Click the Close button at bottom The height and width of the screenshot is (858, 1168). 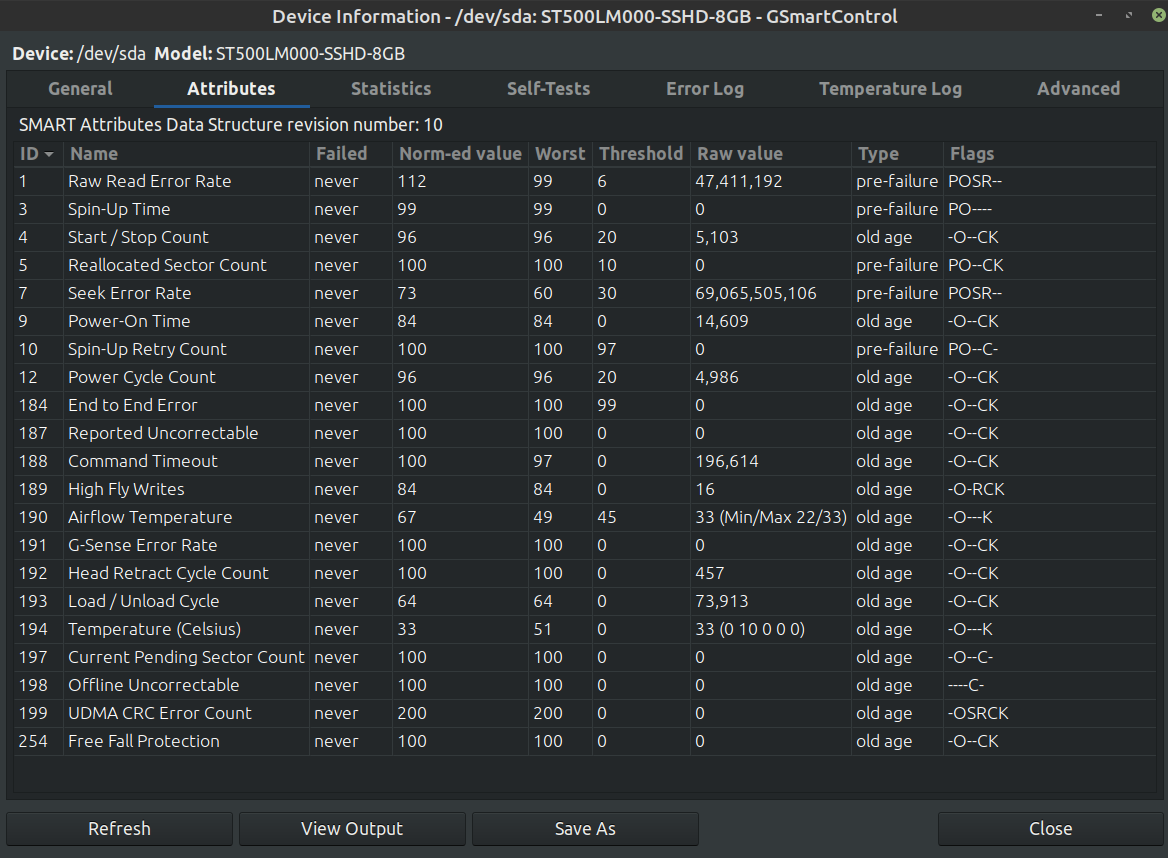tap(1050, 828)
